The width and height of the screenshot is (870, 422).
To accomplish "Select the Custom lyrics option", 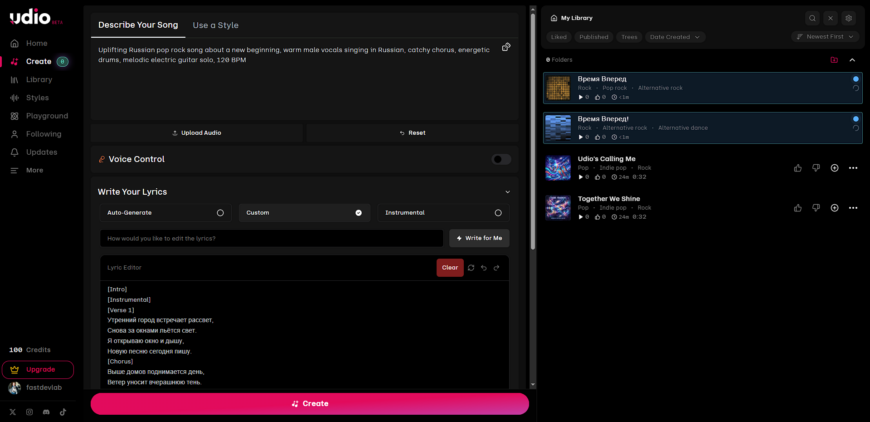I will (x=305, y=212).
